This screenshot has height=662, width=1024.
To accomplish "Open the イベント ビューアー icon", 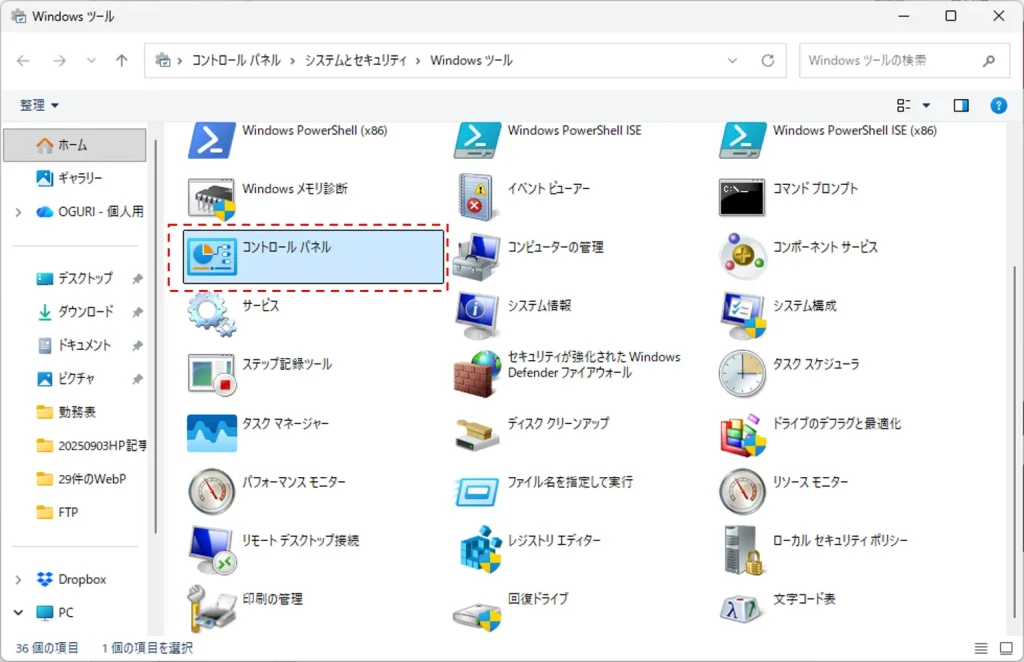I will pyautogui.click(x=476, y=198).
